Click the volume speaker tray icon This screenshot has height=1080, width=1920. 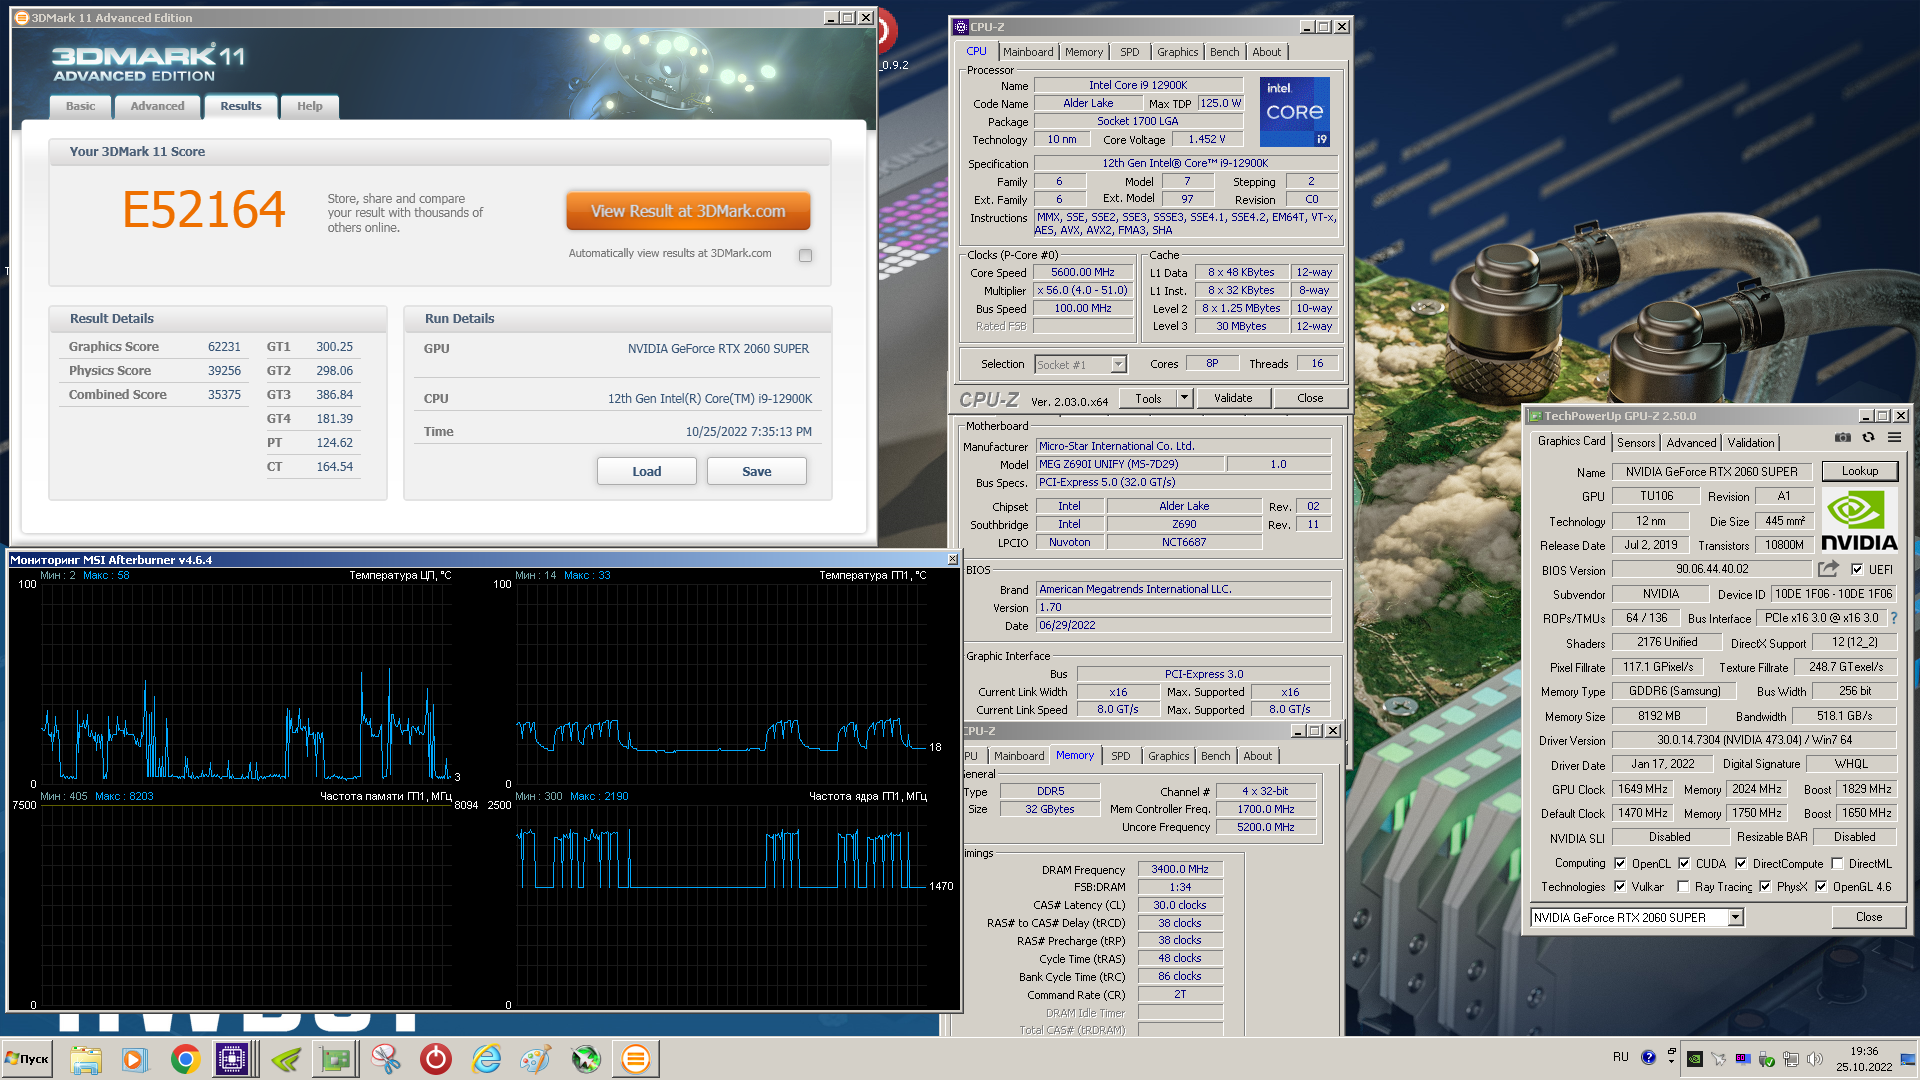pos(1815,1058)
